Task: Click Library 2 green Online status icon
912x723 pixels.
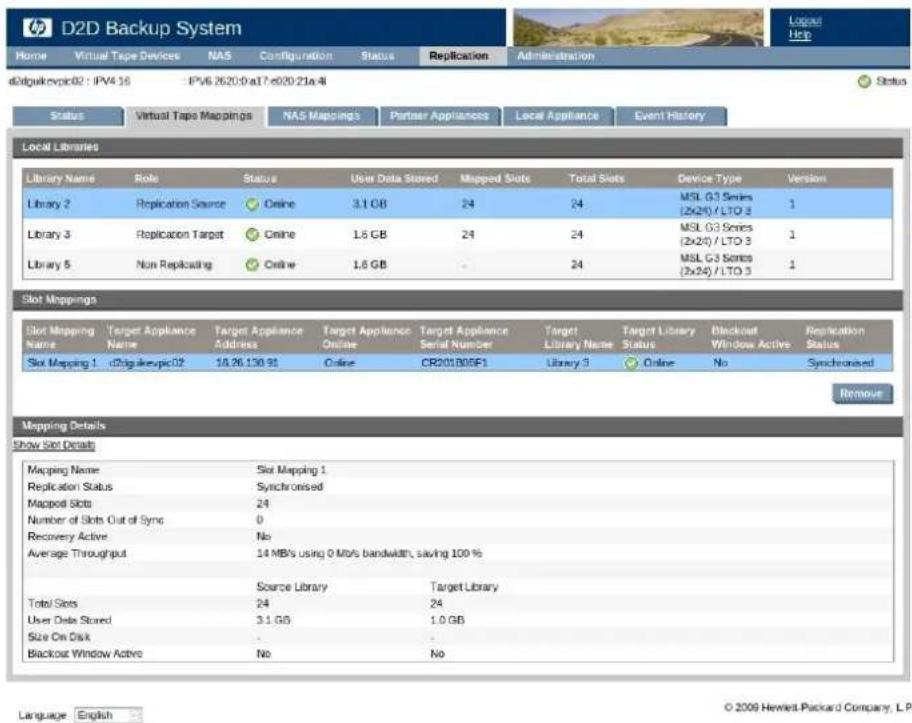Action: [x=252, y=204]
